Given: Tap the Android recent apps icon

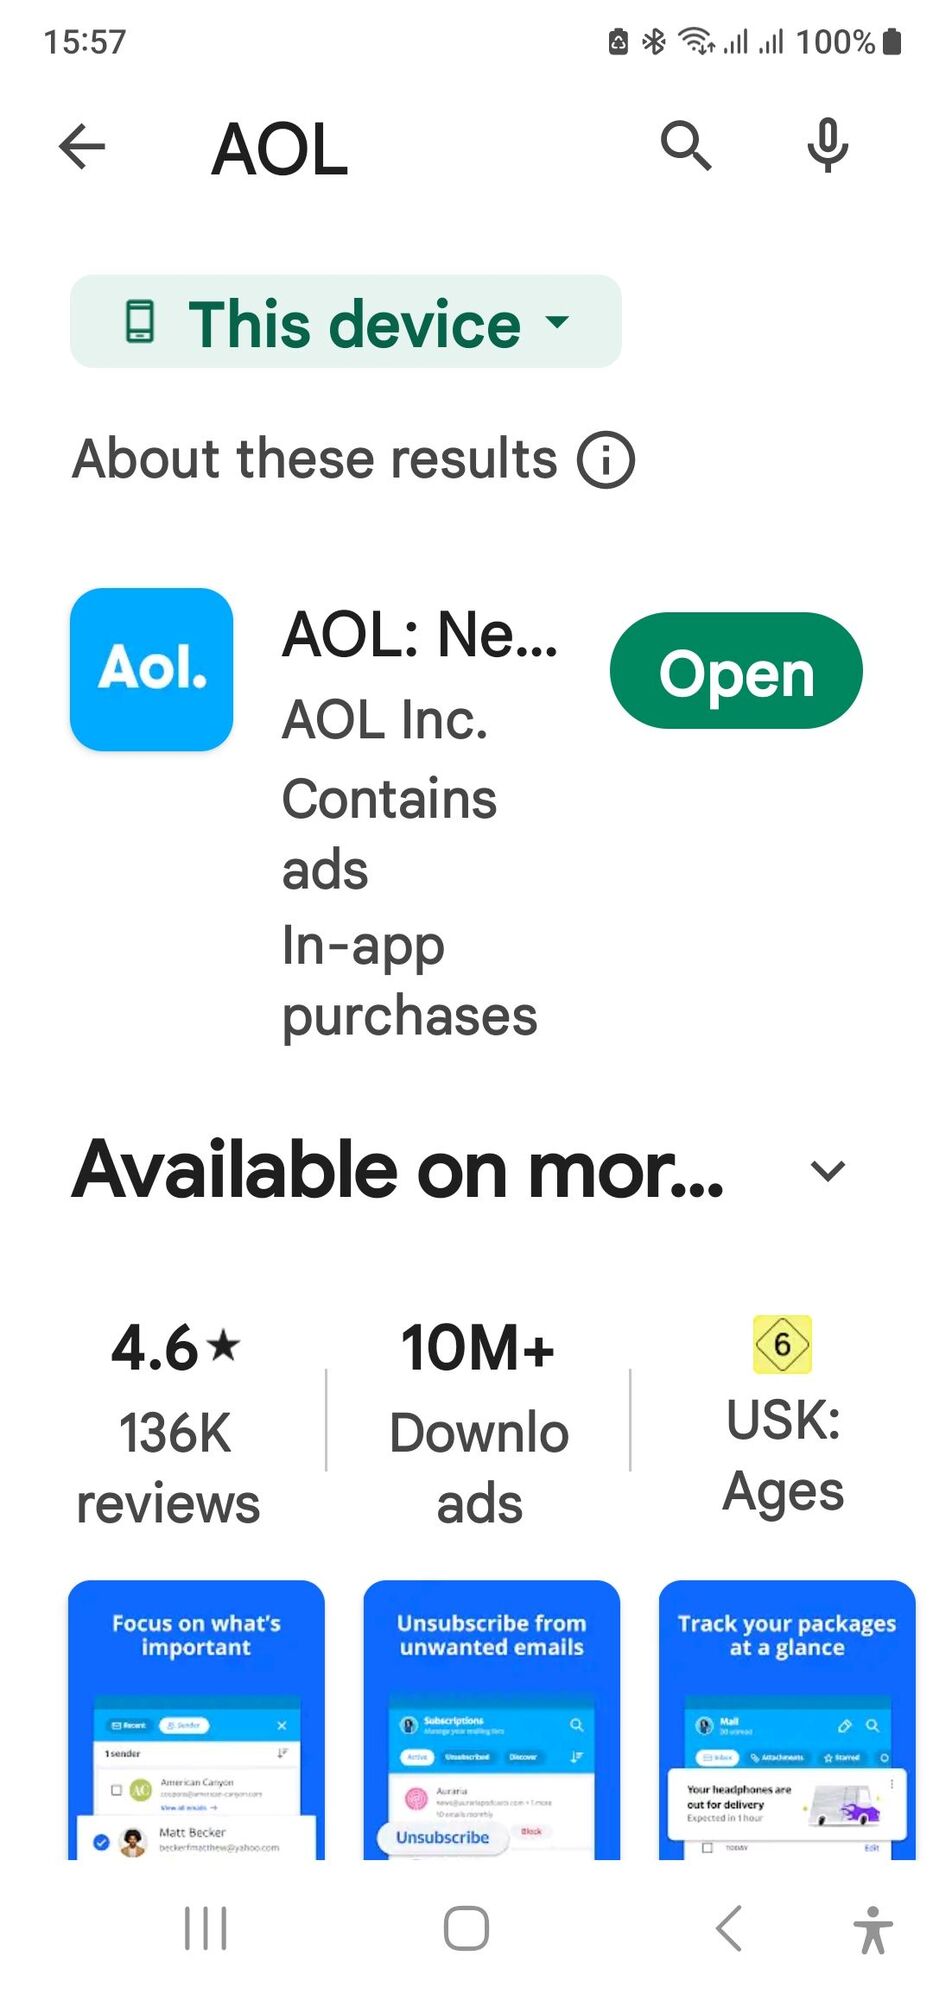Looking at the screenshot, I should point(206,1928).
